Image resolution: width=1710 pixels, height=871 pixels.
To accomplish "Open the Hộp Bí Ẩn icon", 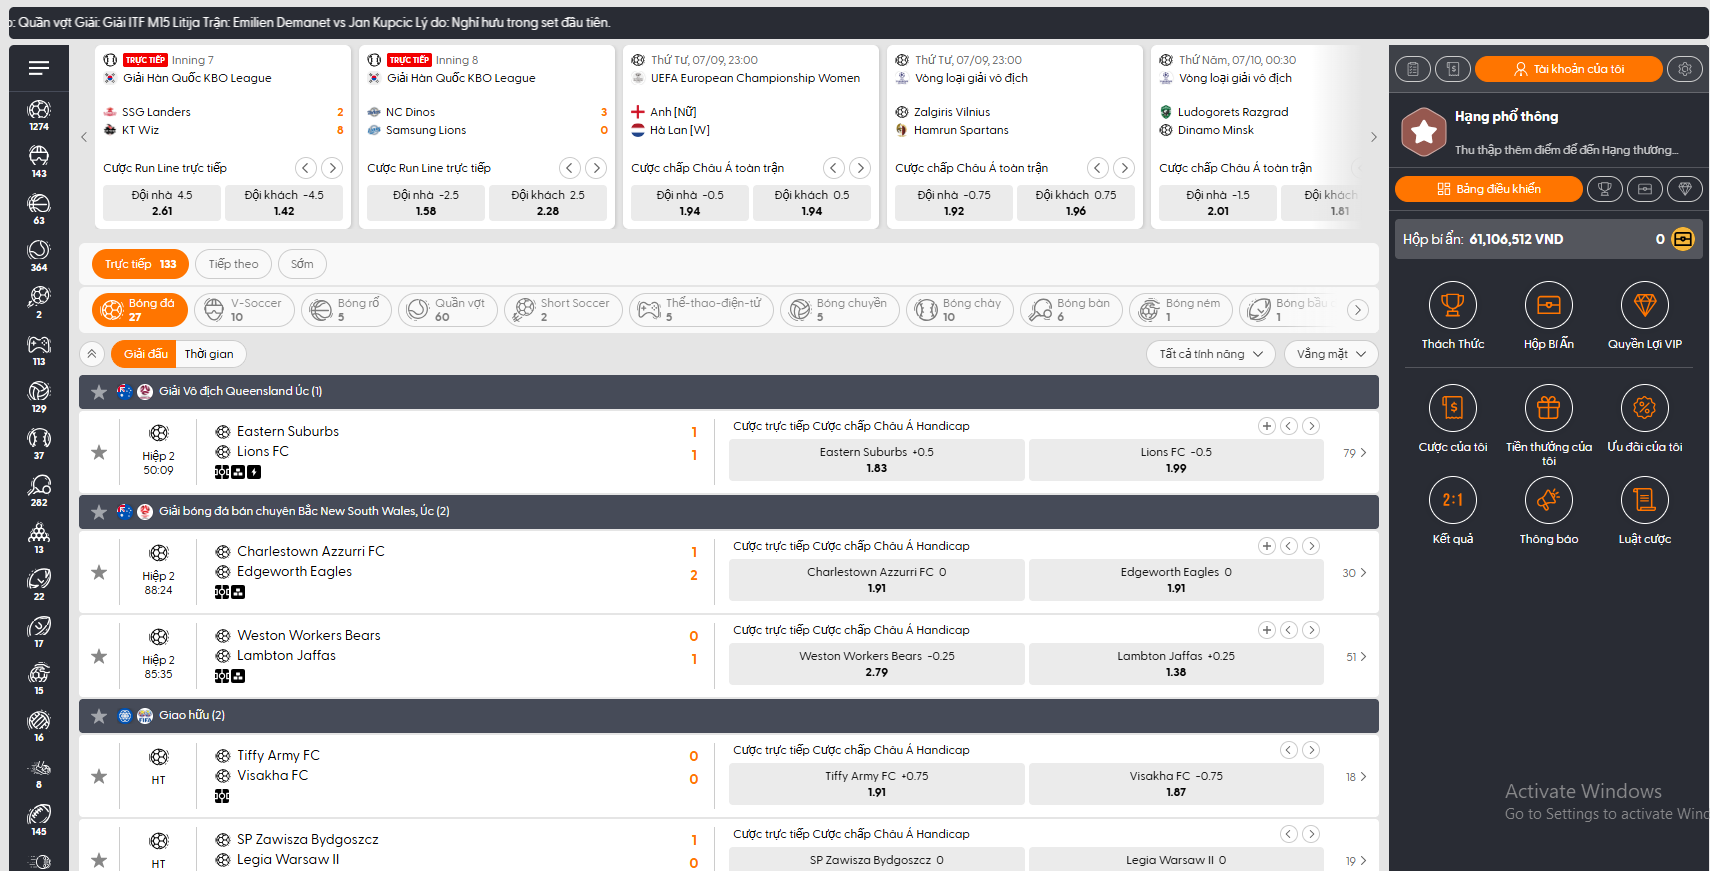I will (1548, 306).
